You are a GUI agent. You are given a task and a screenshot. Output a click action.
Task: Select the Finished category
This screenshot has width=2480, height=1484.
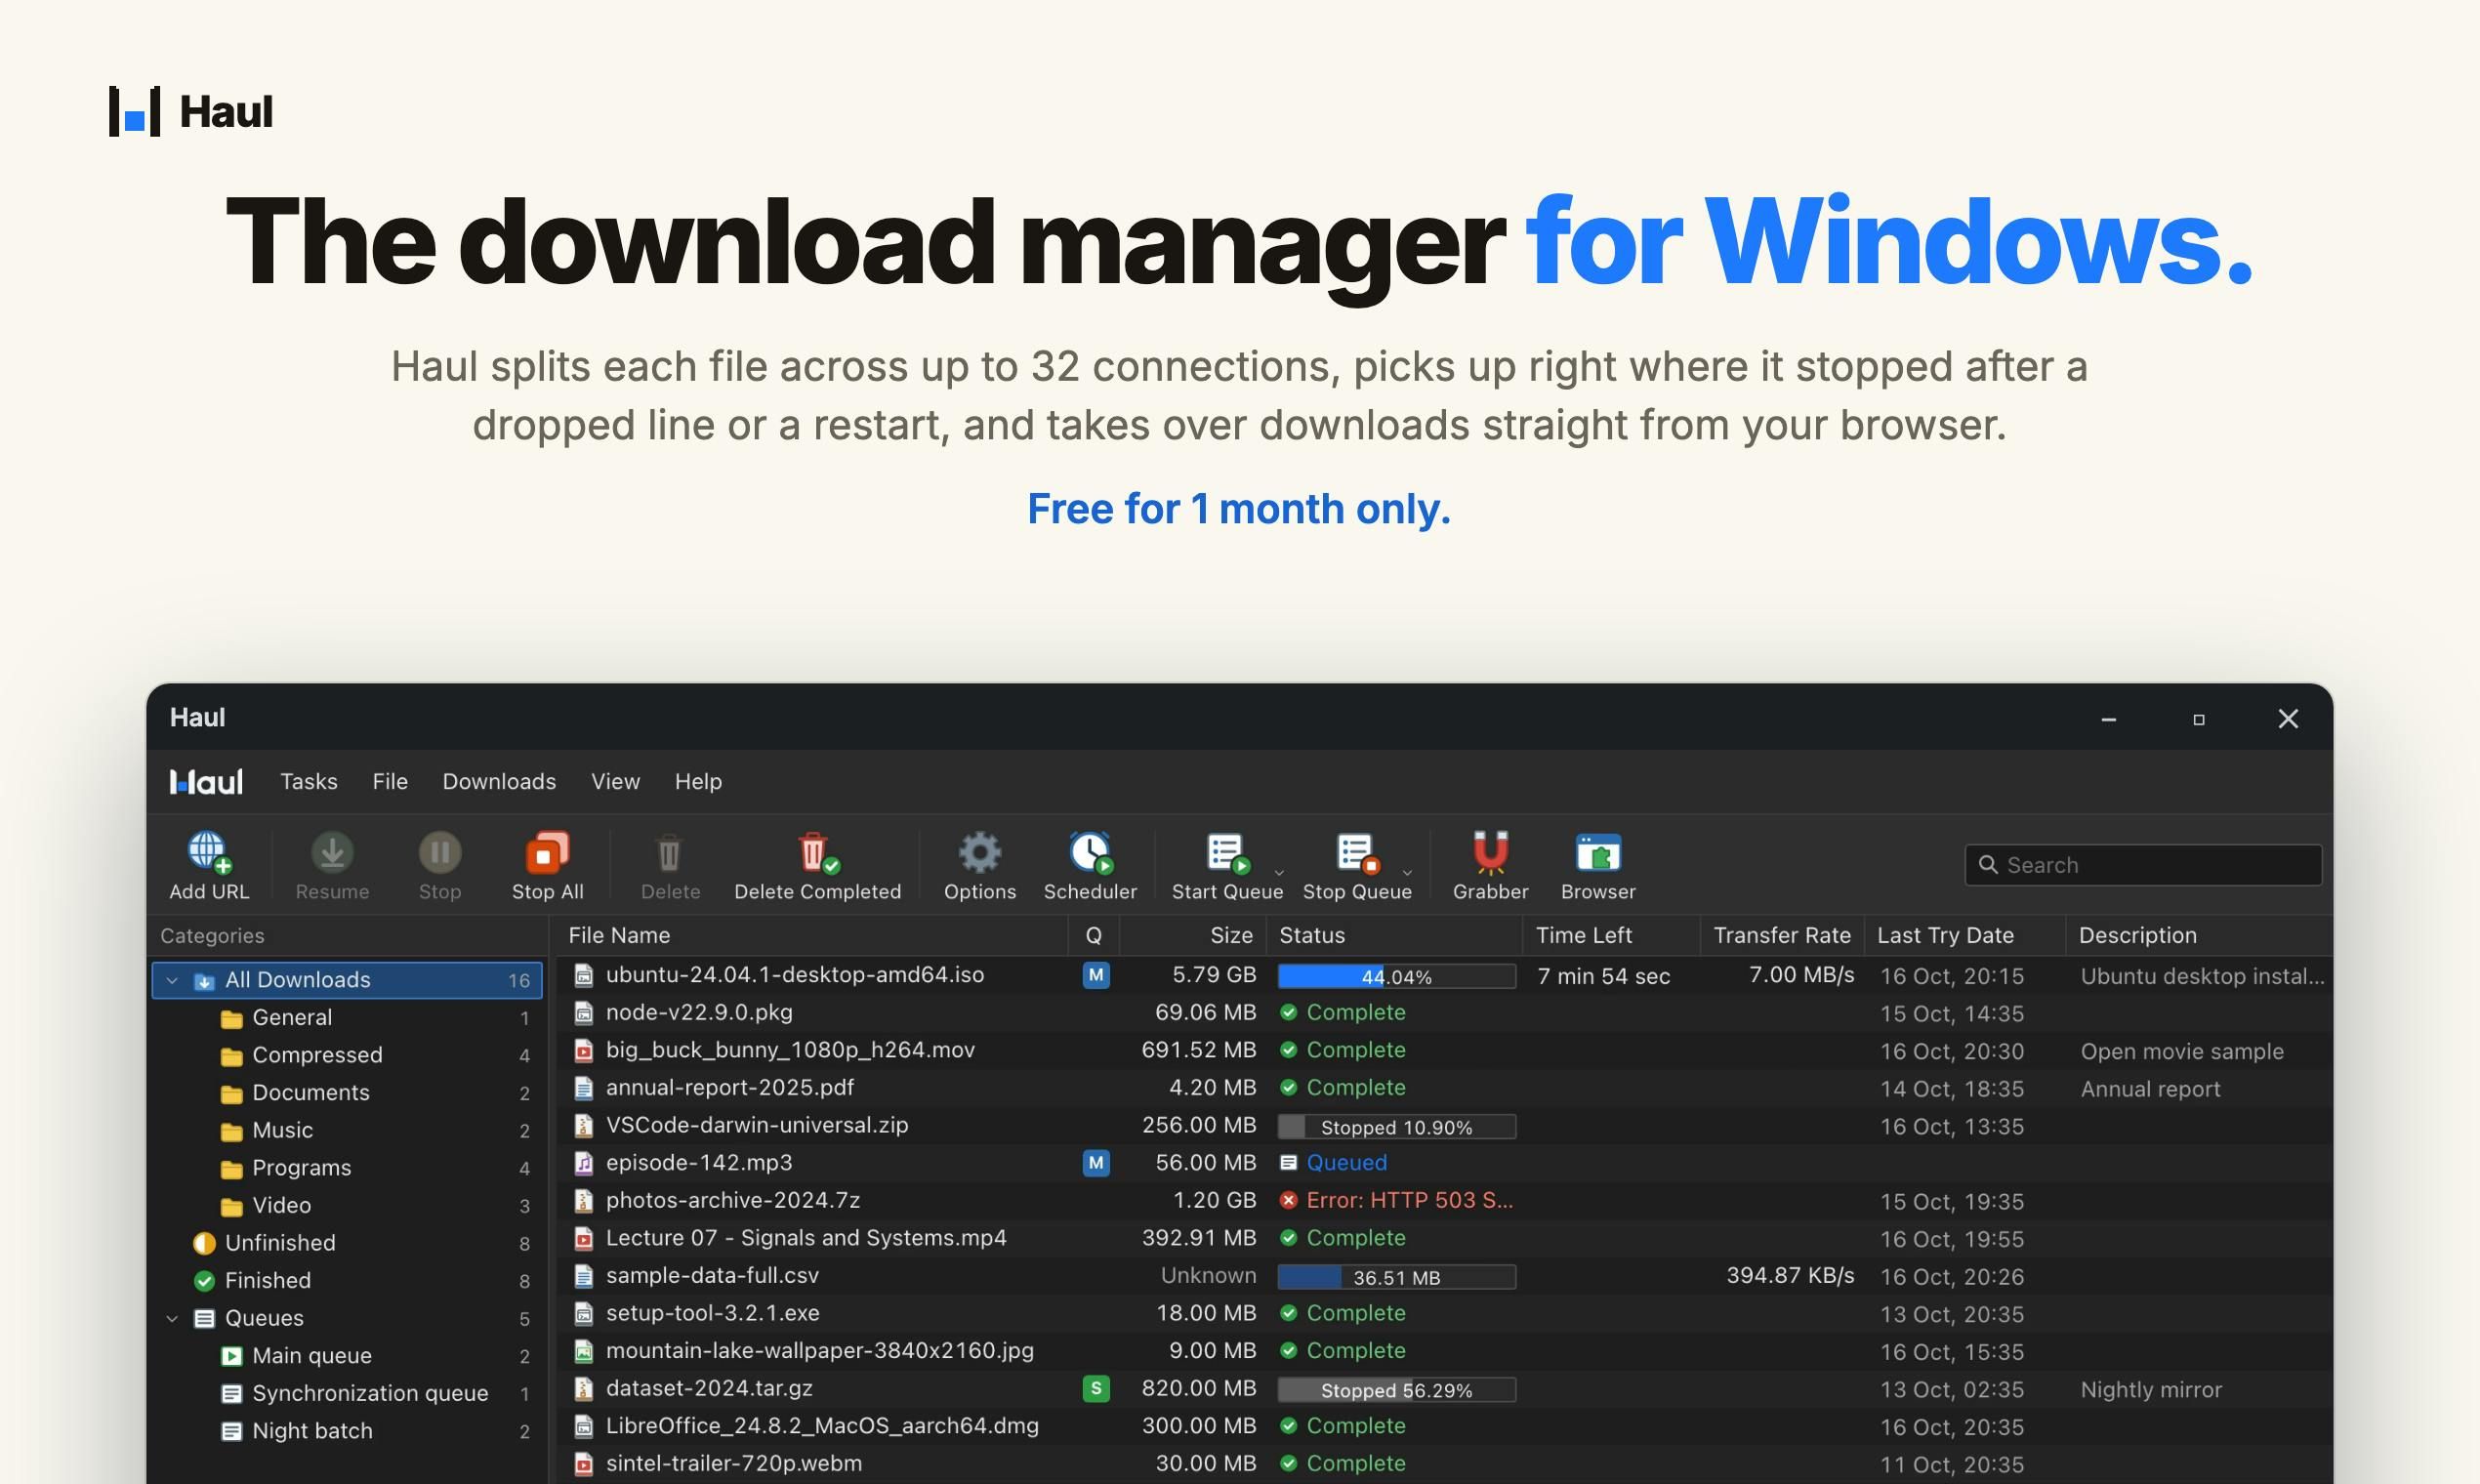point(347,1281)
